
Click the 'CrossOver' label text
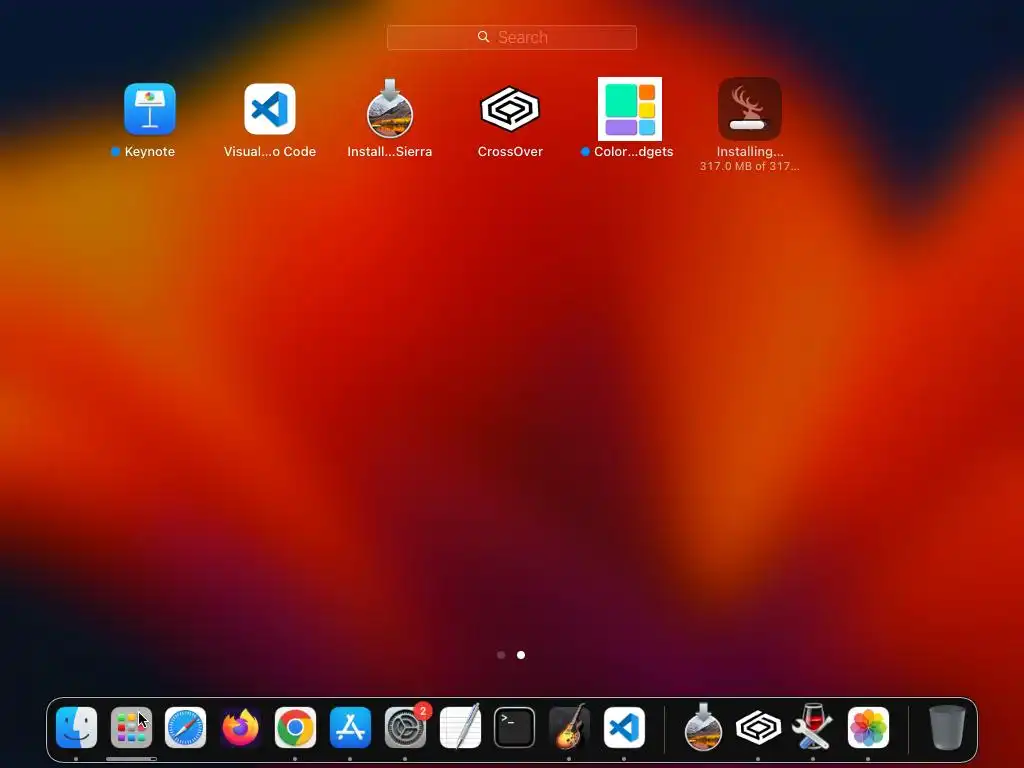[510, 152]
